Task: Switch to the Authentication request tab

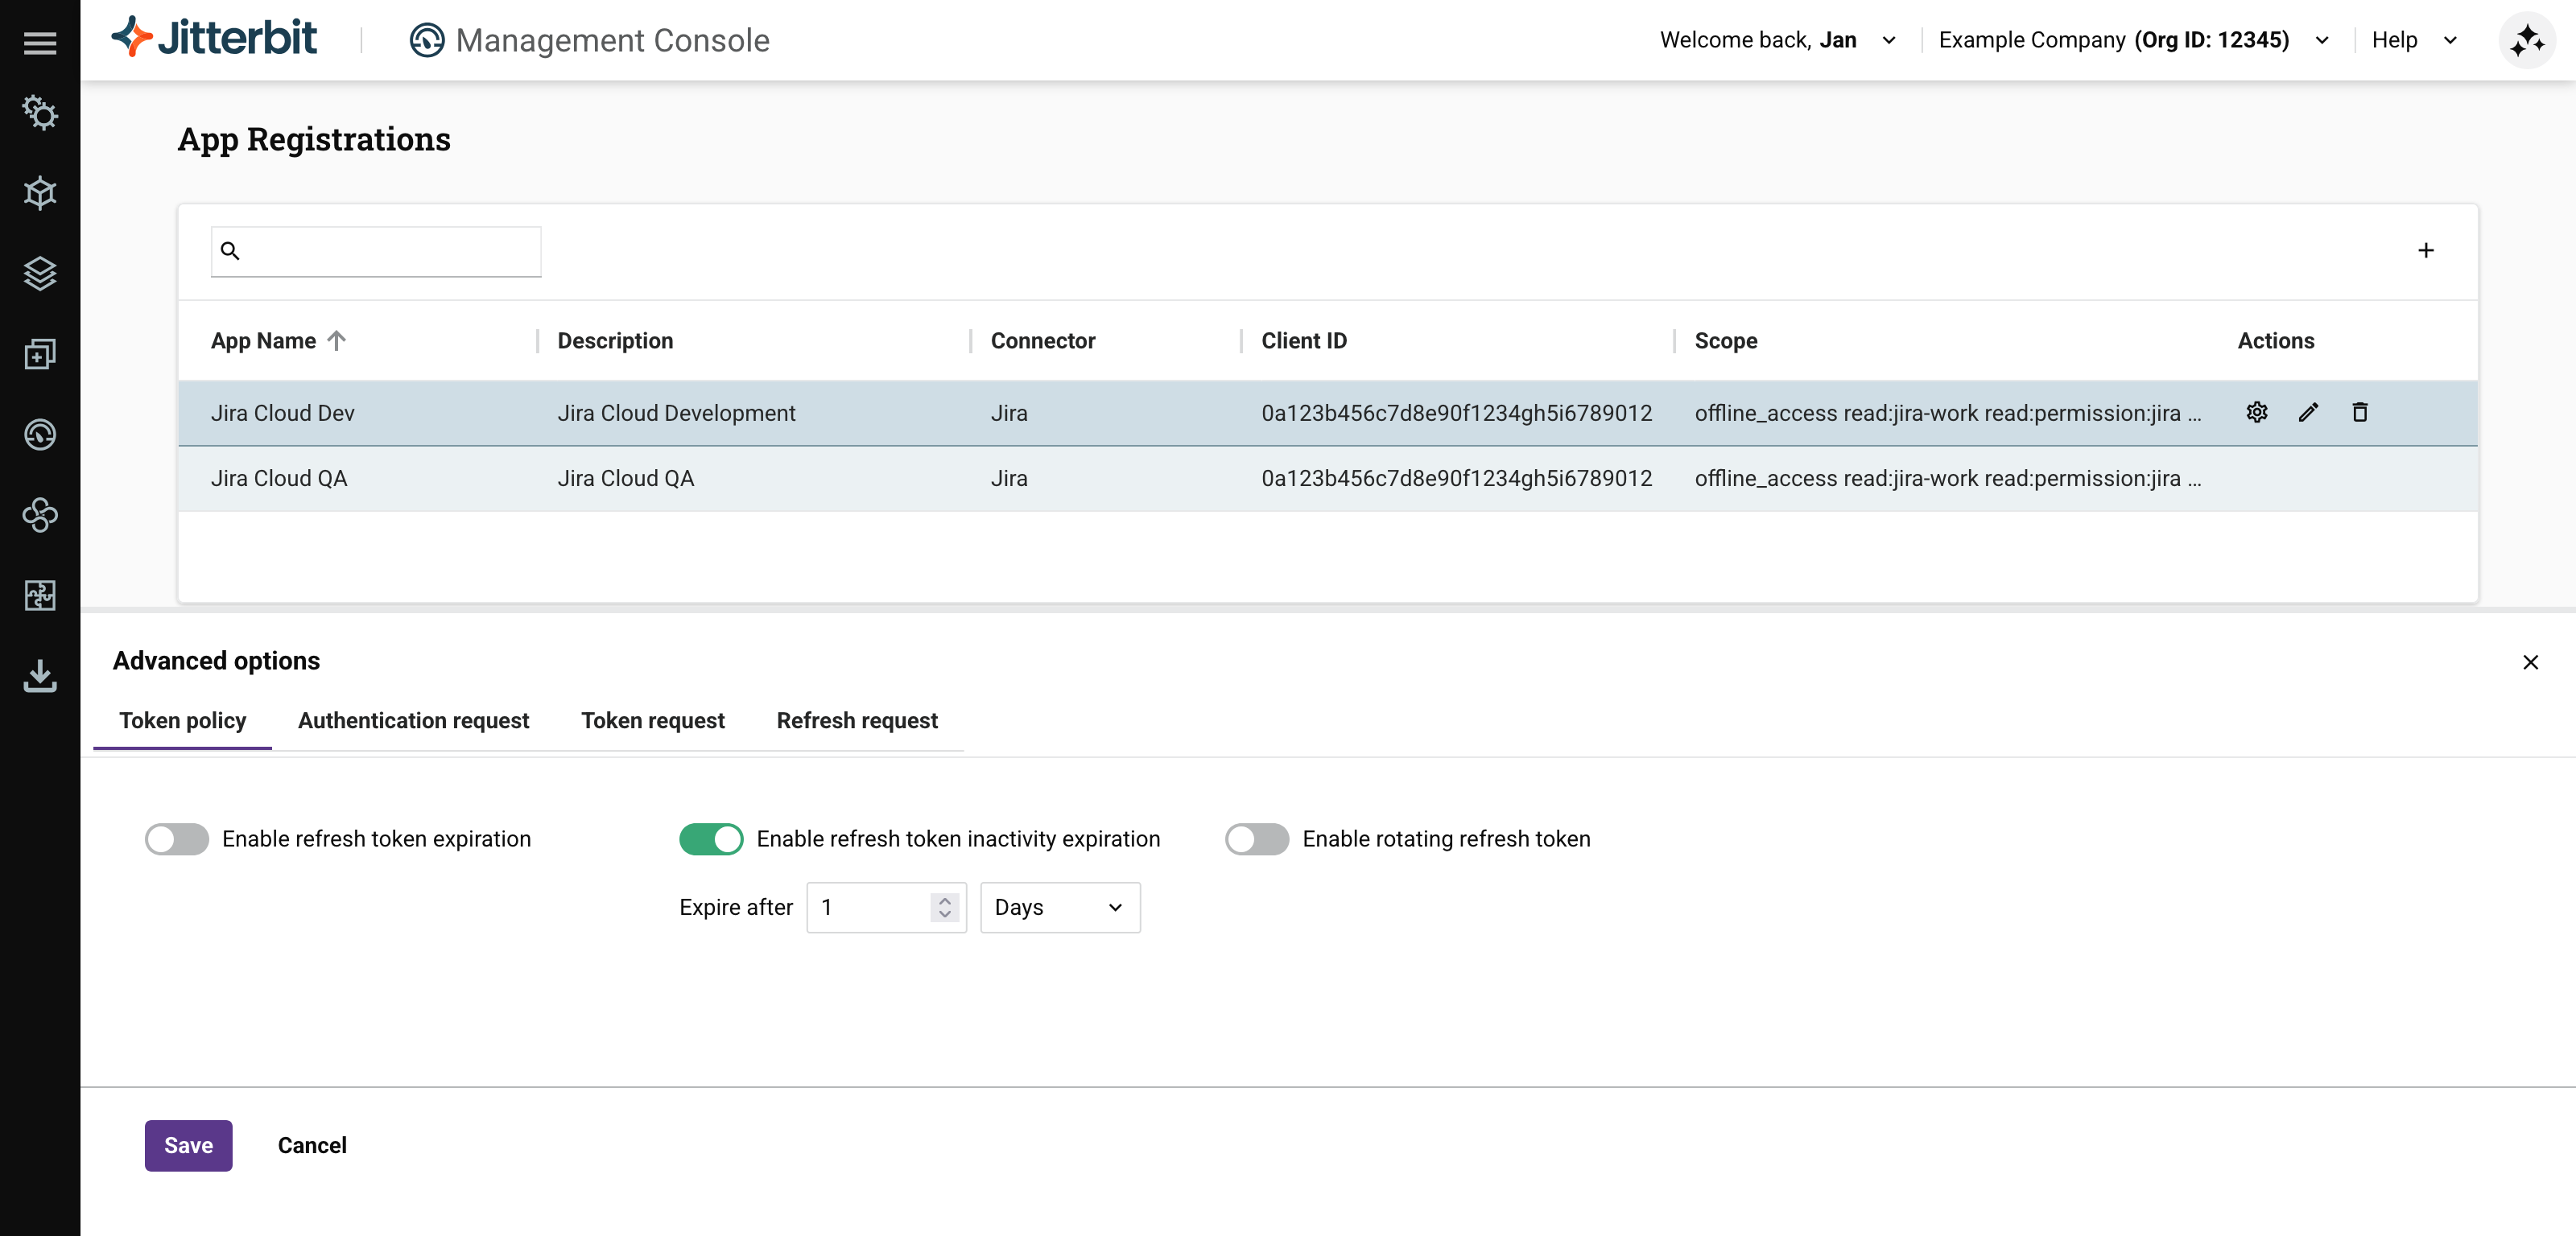Action: (x=413, y=720)
